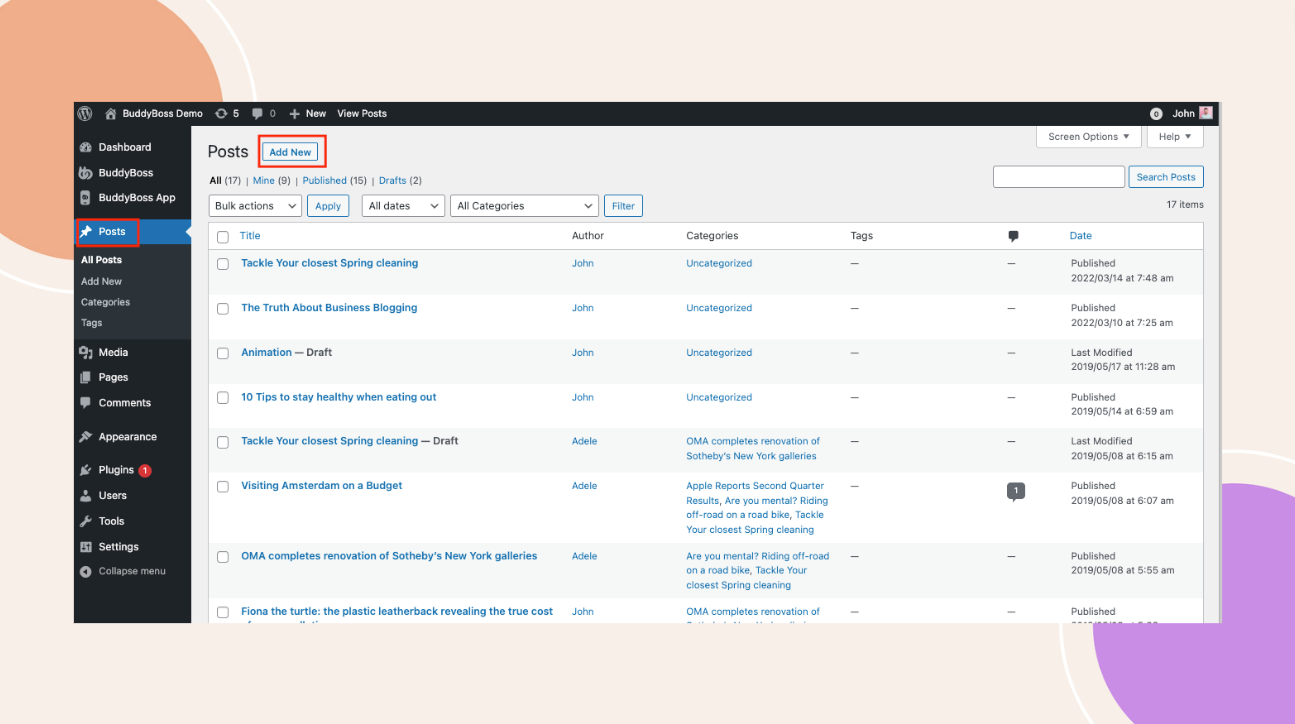The height and width of the screenshot is (724, 1295).
Task: Click the BuddyBoss App sidebar icon
Action: [x=86, y=198]
